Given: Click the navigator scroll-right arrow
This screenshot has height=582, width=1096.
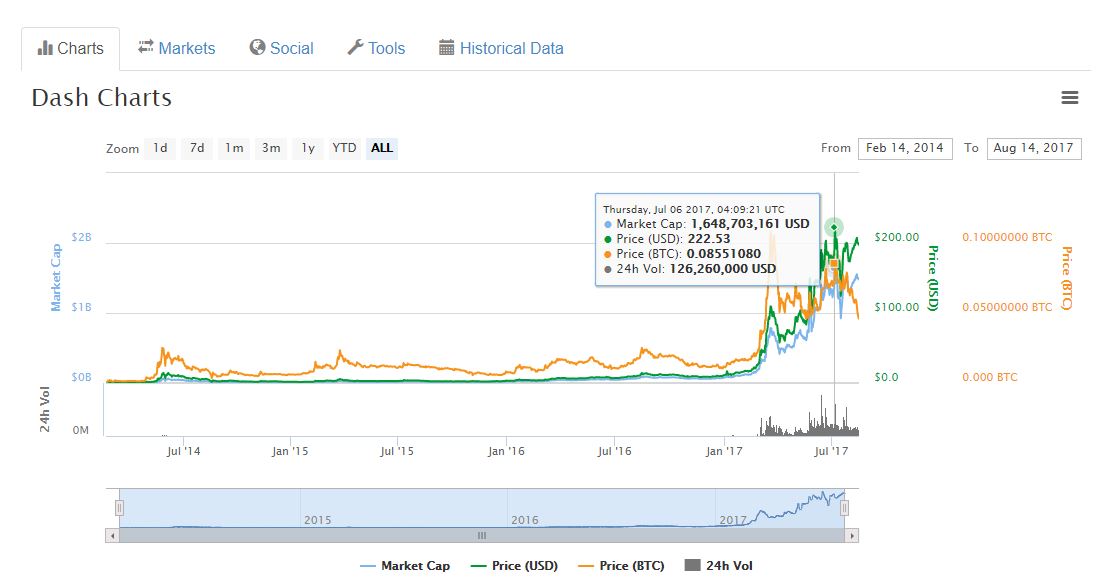Looking at the screenshot, I should point(851,536).
